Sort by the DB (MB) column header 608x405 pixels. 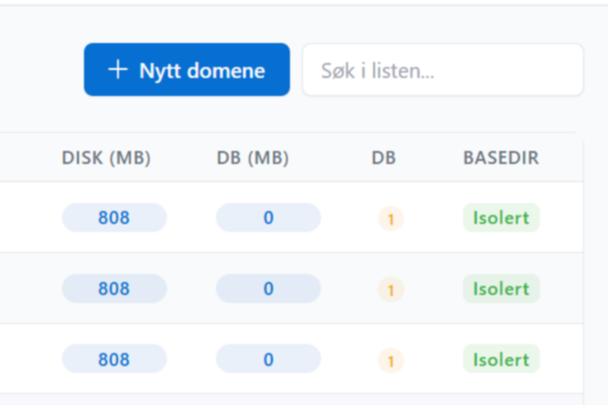pyautogui.click(x=253, y=159)
